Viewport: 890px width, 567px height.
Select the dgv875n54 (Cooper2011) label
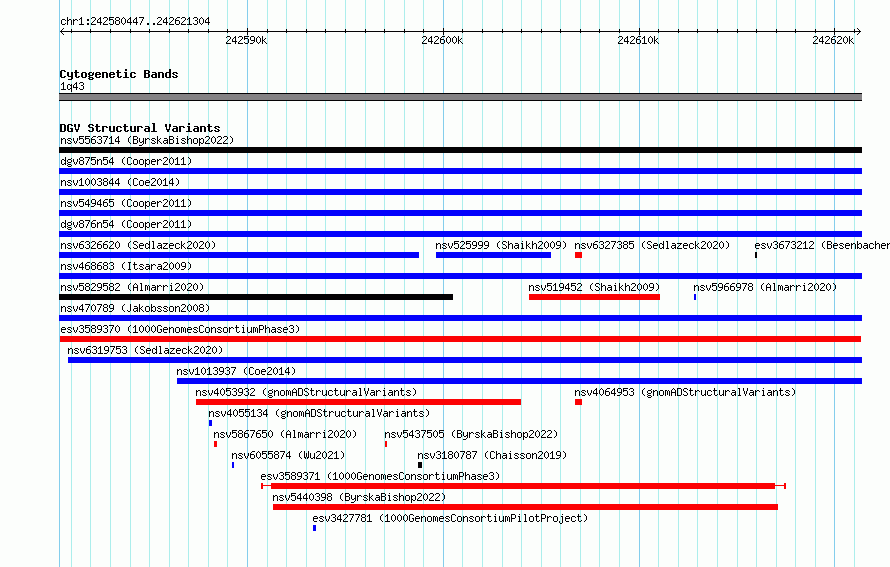(x=126, y=161)
